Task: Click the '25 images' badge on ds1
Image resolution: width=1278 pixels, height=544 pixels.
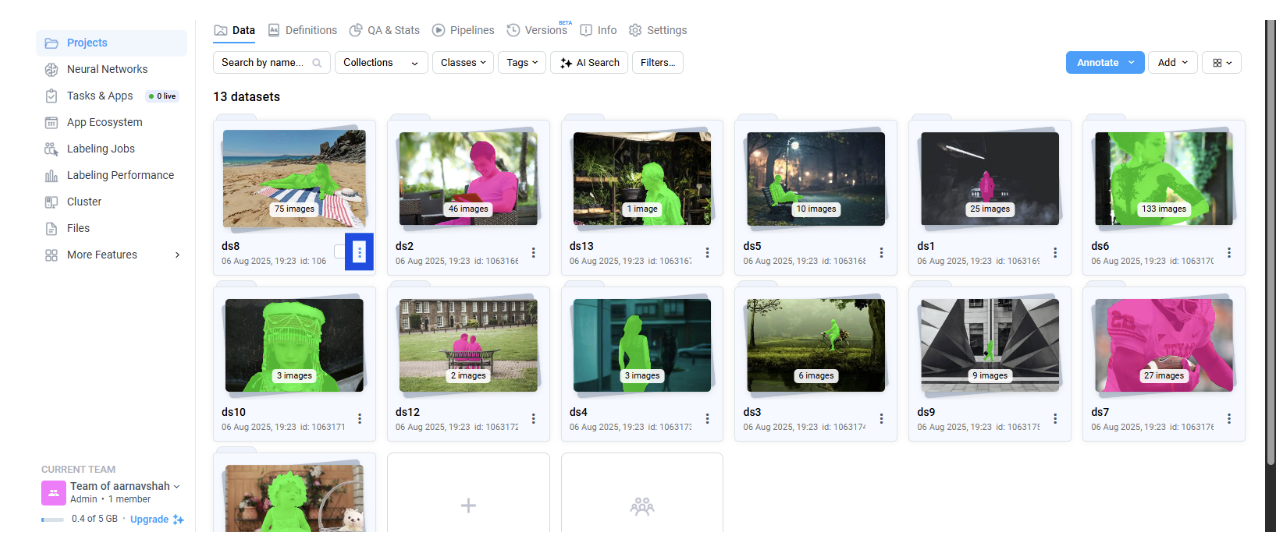Action: pyautogui.click(x=990, y=209)
